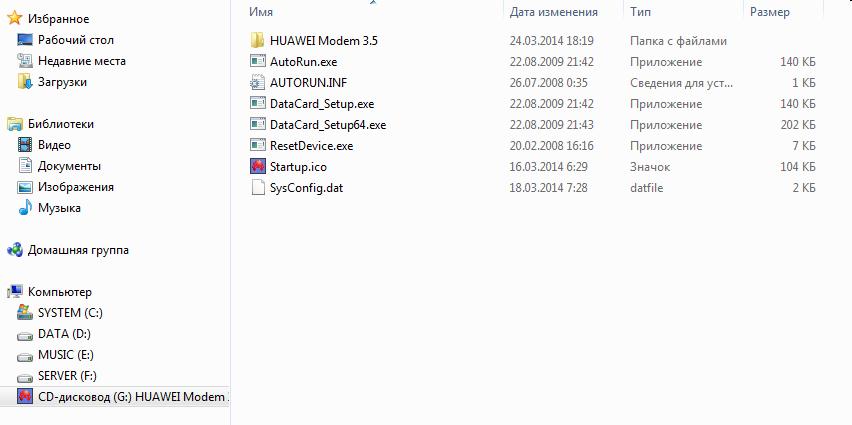Sort by Дата изменения column header
This screenshot has width=852, height=425.
(554, 11)
